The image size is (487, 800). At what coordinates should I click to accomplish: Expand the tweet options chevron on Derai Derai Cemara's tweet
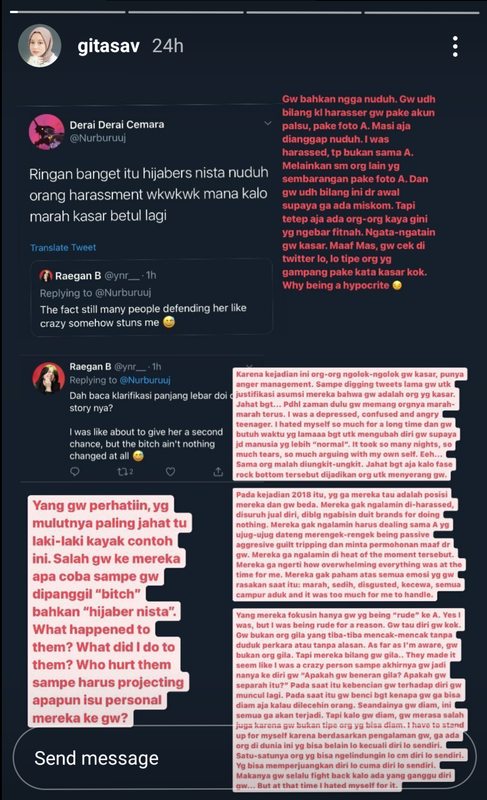tap(267, 123)
